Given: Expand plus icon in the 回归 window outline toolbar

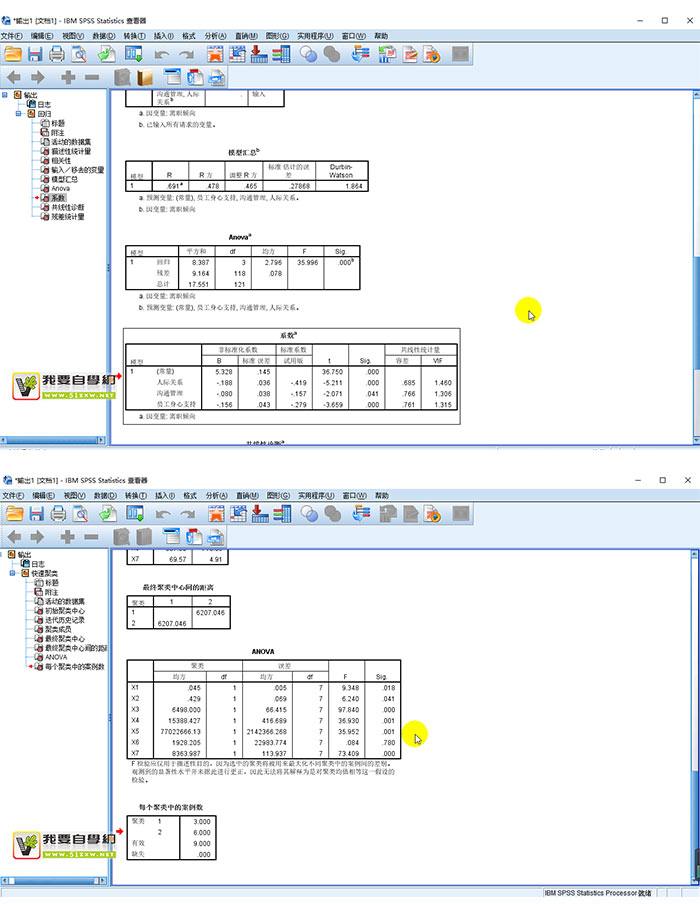Looking at the screenshot, I should click(68, 77).
